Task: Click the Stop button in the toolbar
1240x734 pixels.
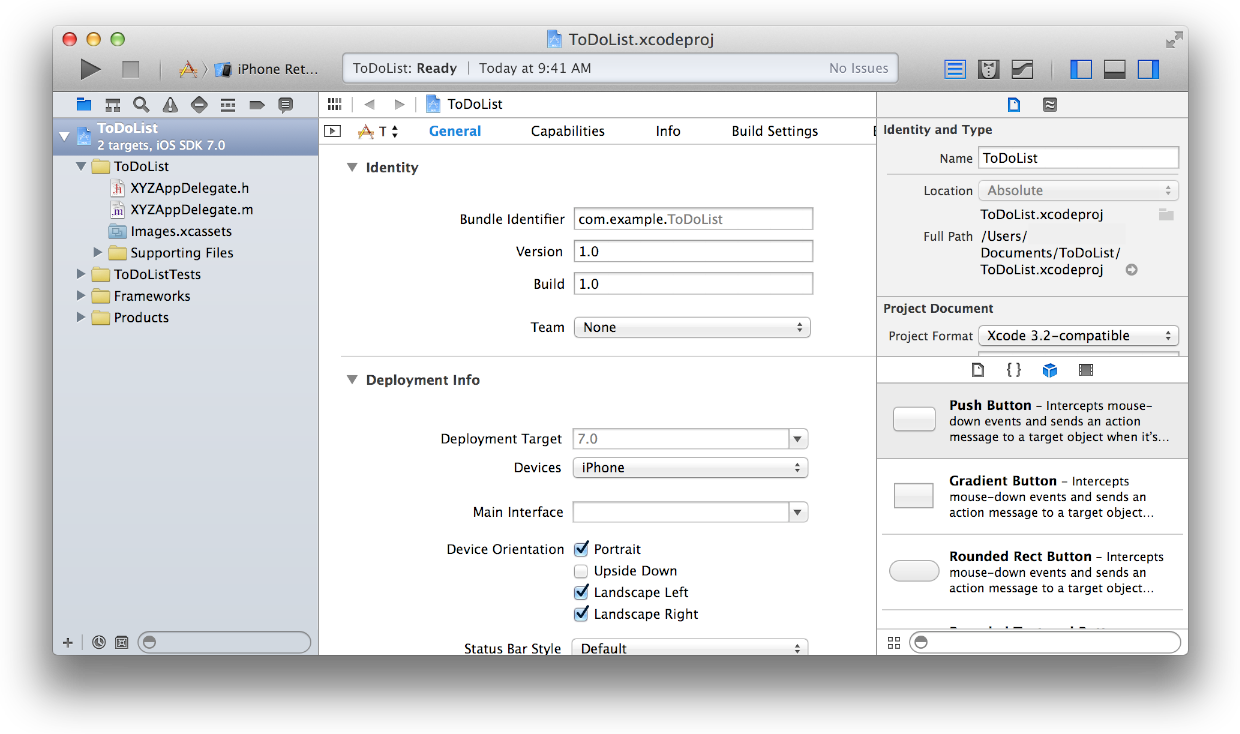Action: click(x=130, y=69)
